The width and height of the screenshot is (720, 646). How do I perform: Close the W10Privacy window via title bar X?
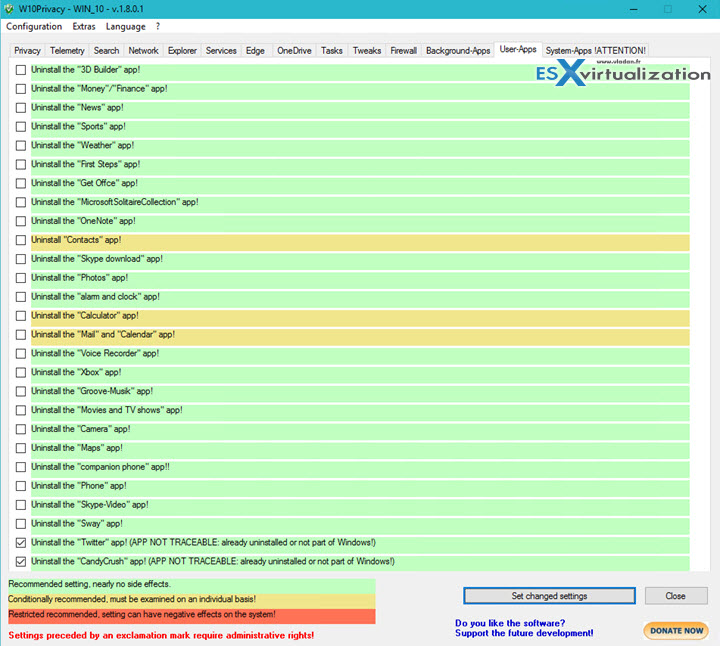pos(702,9)
